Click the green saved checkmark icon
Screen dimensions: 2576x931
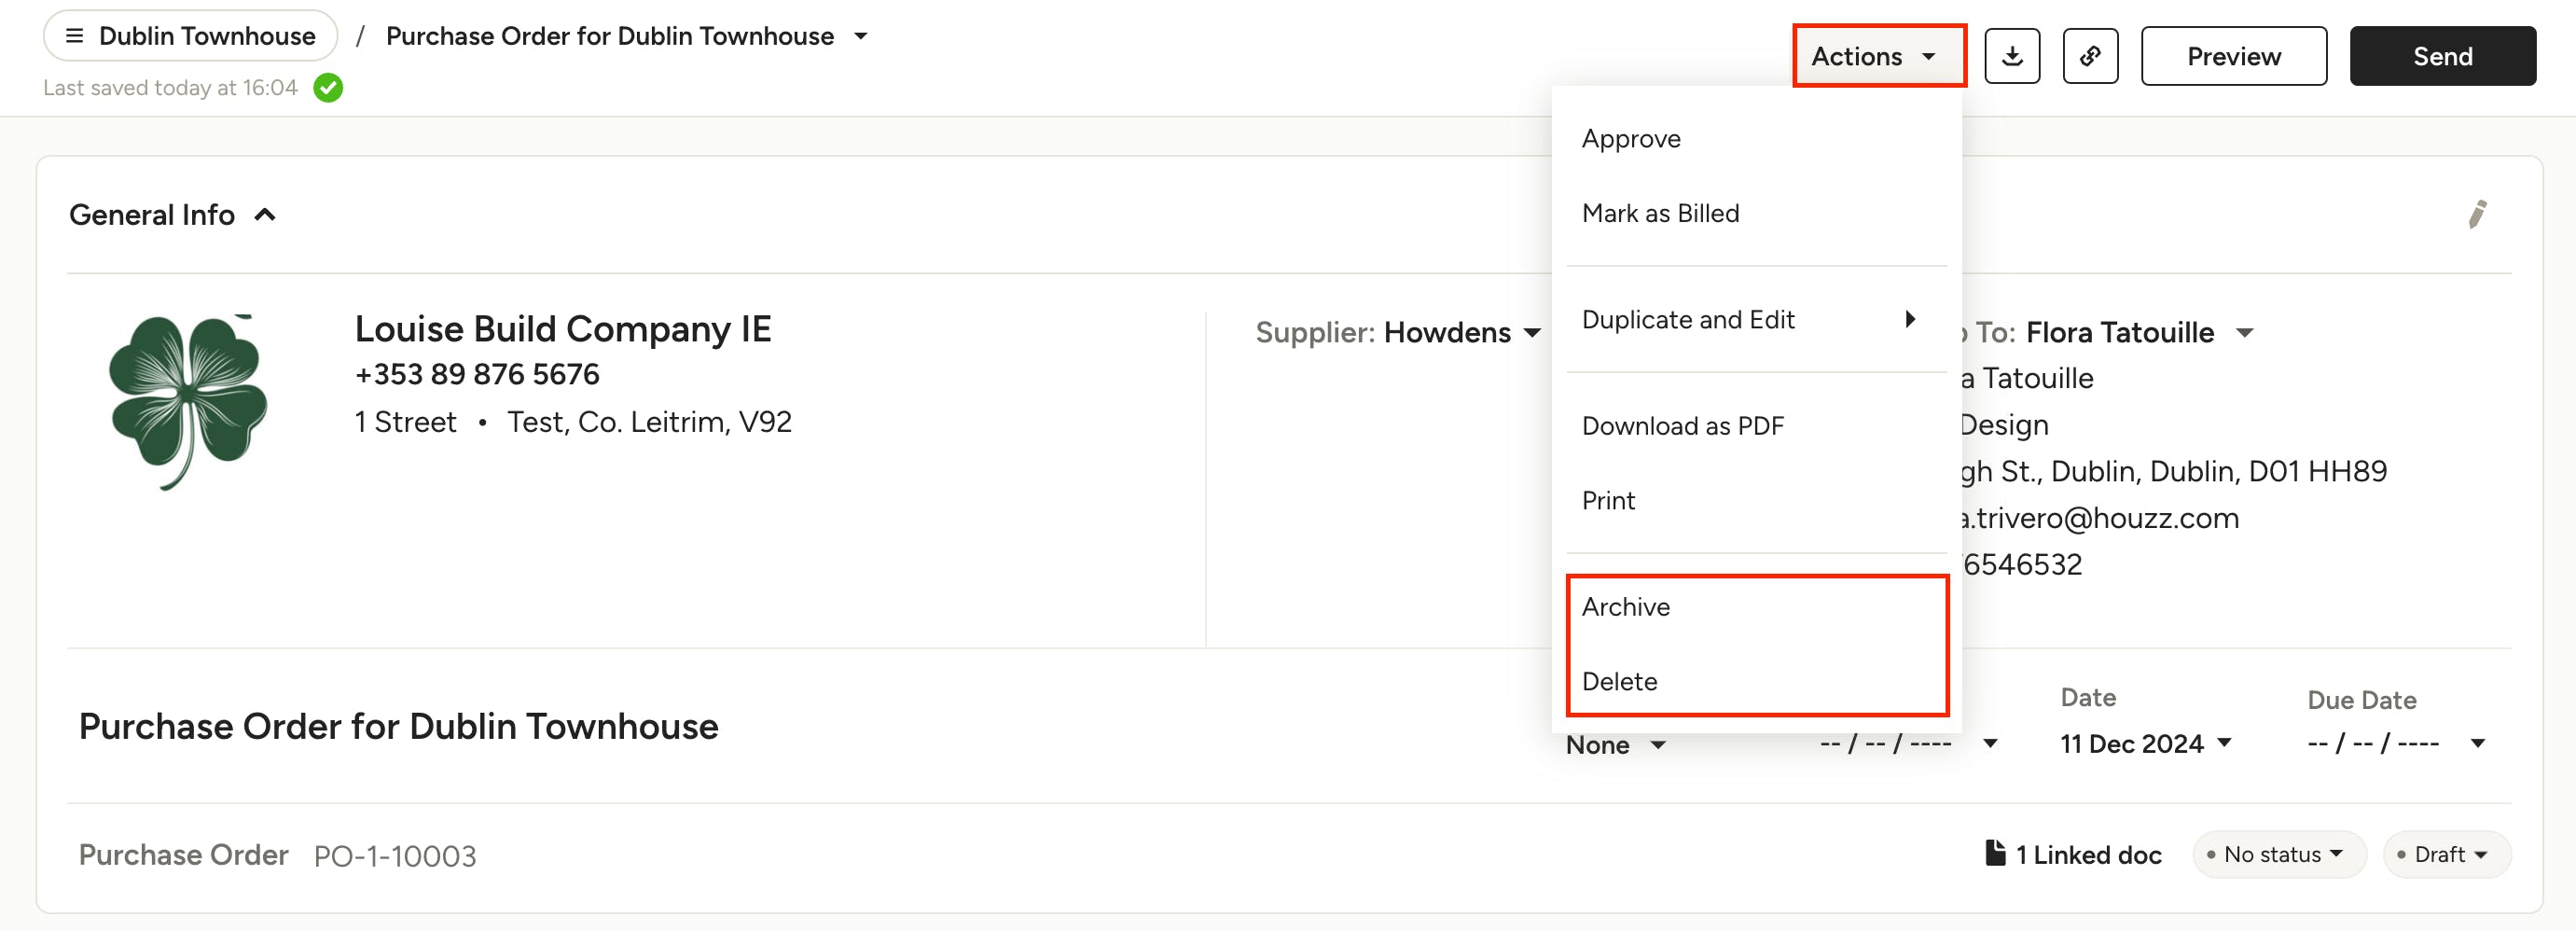coord(328,88)
